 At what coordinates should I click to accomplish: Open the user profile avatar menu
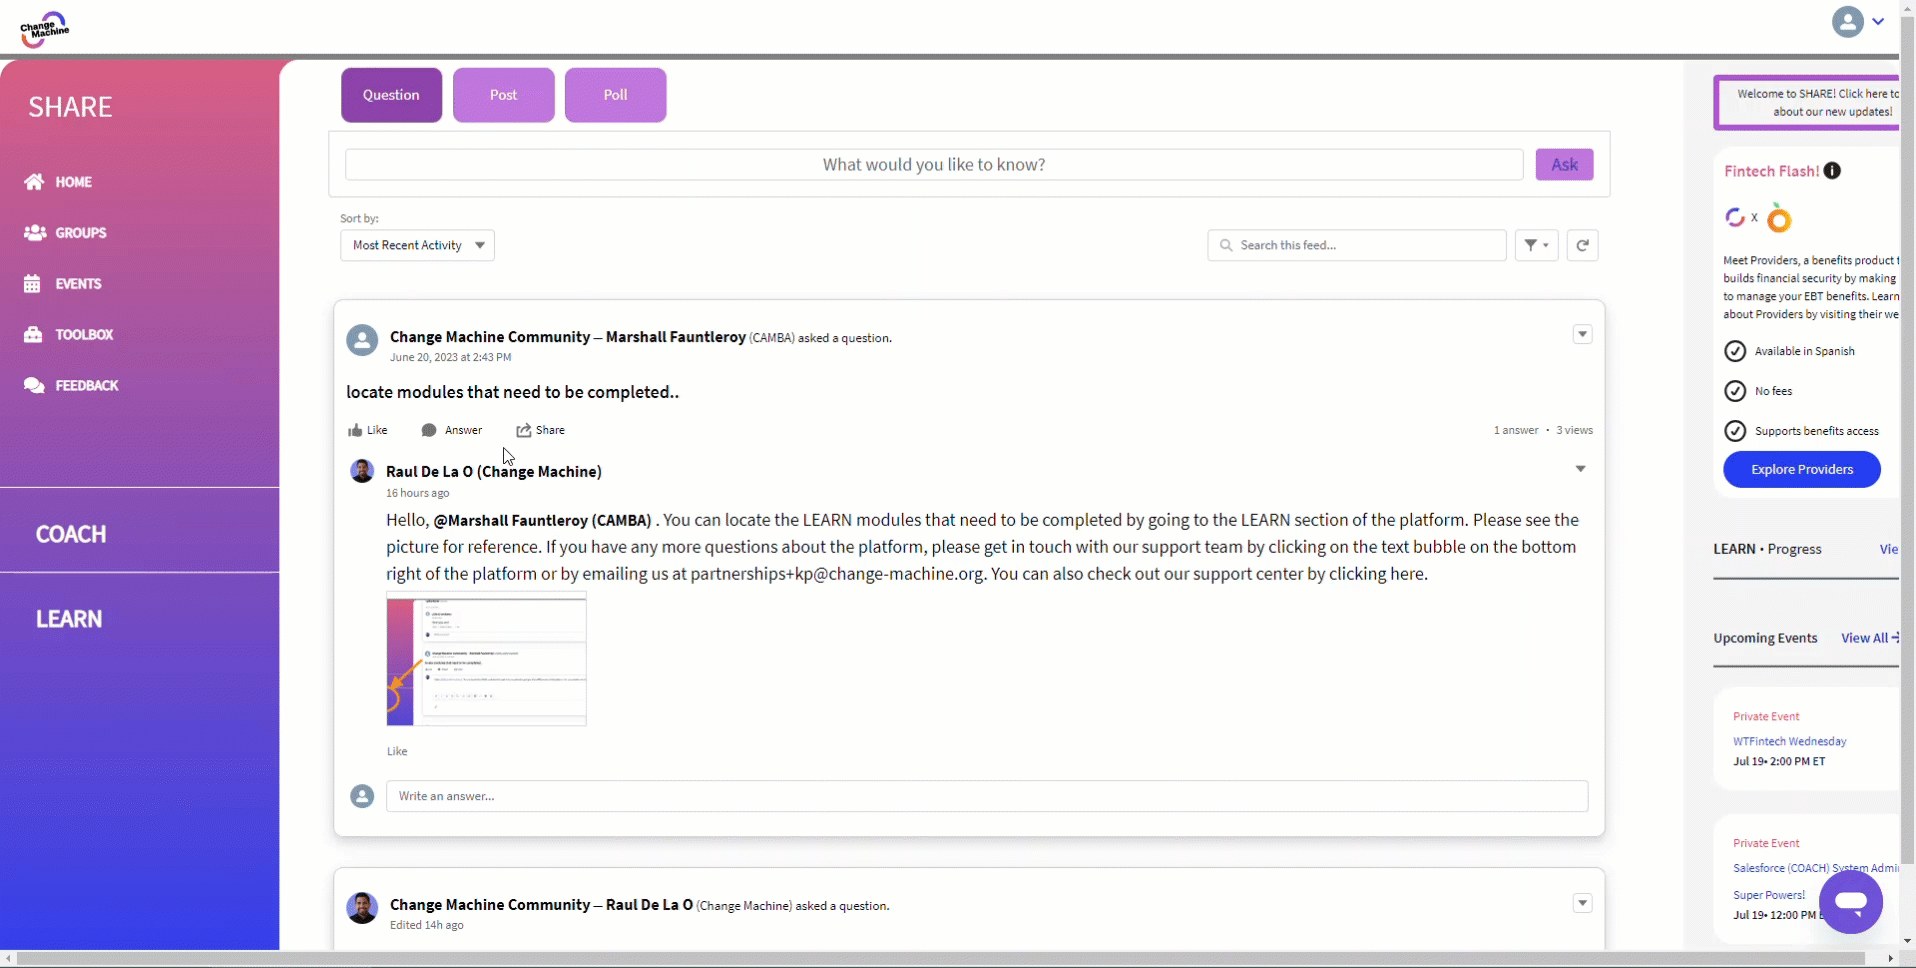click(1847, 22)
